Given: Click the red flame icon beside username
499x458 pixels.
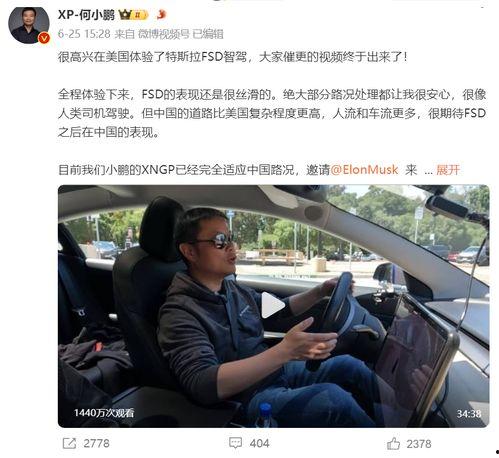Looking at the screenshot, I should click(161, 14).
